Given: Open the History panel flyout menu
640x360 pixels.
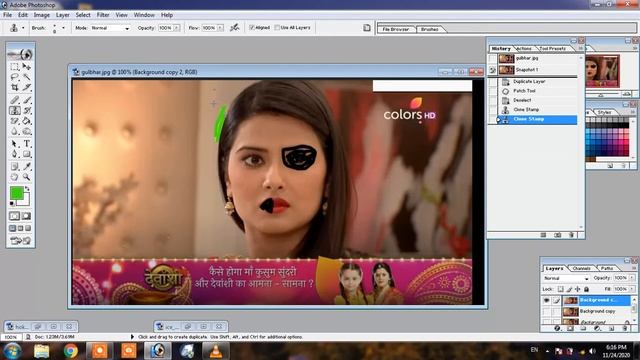Looking at the screenshot, I should click(580, 48).
